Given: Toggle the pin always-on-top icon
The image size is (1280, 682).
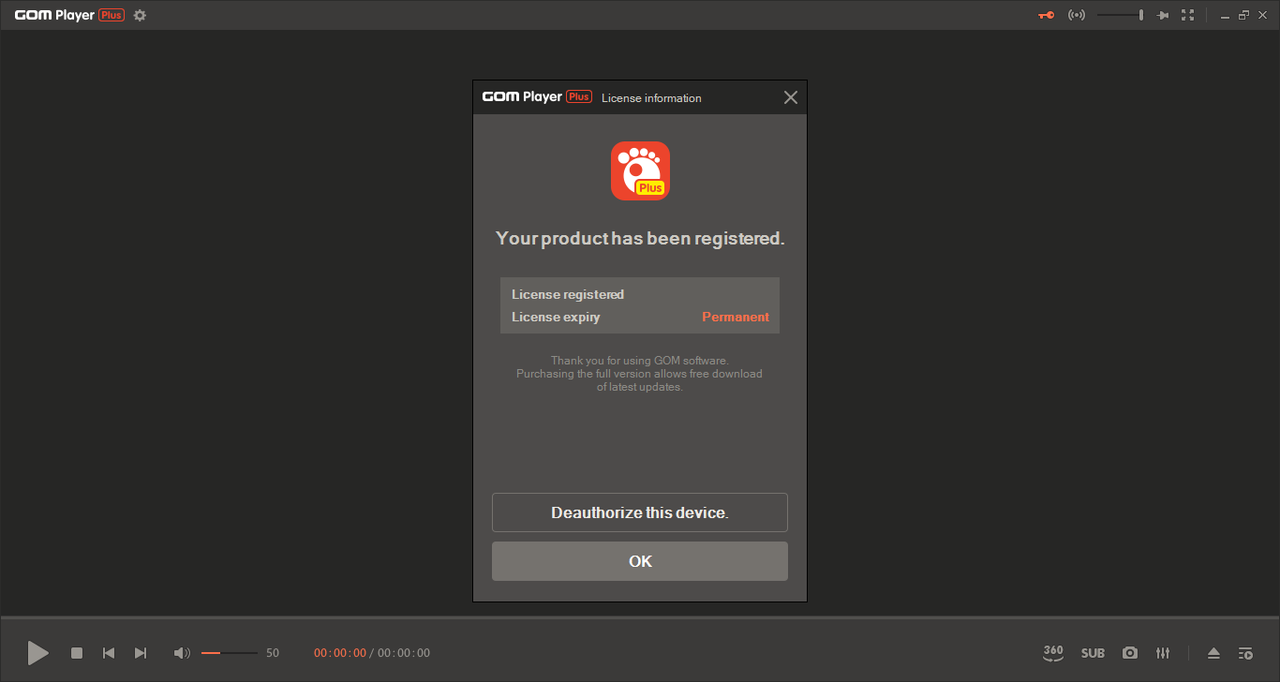Looking at the screenshot, I should 1162,15.
